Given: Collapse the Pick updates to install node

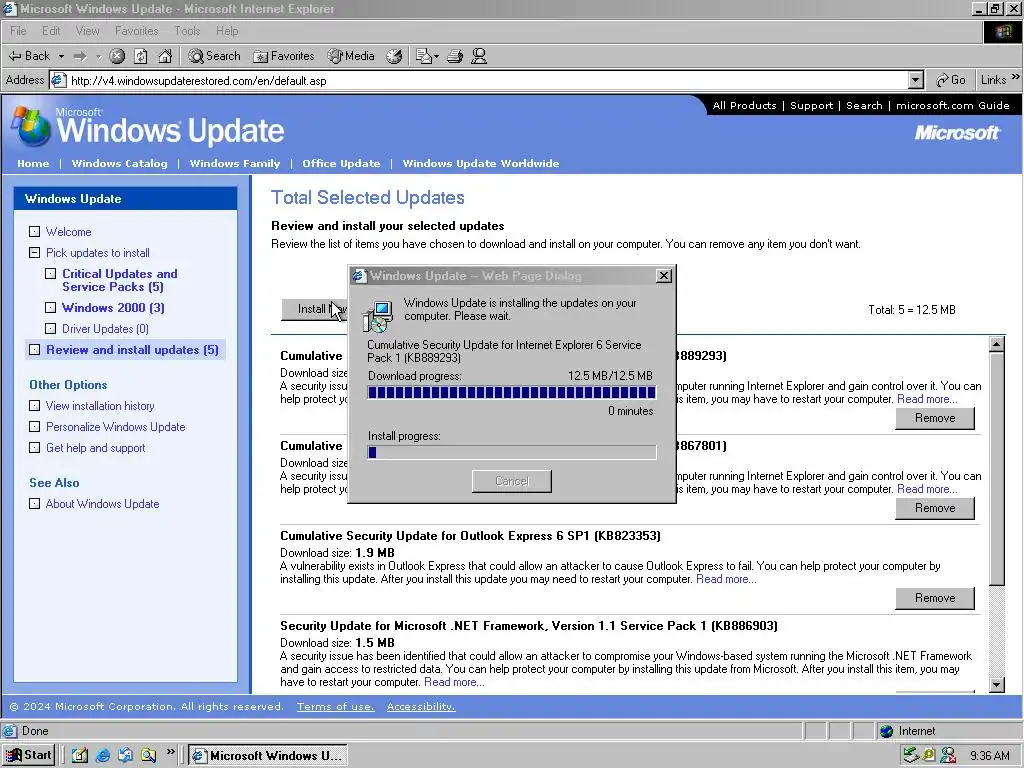Looking at the screenshot, I should (x=35, y=253).
